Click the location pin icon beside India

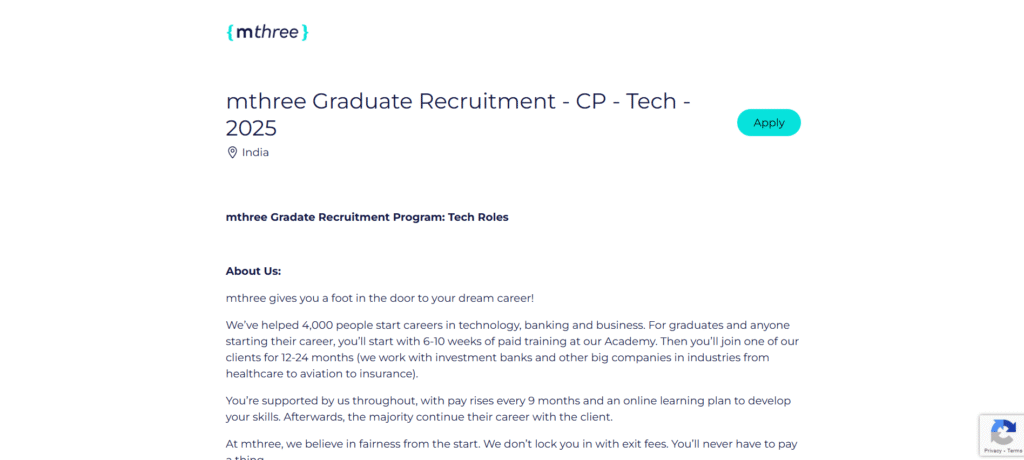[232, 153]
